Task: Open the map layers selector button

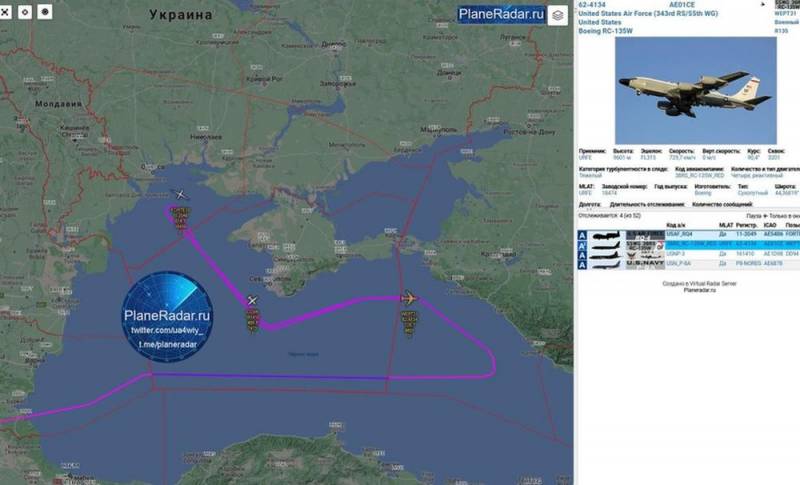Action: pos(558,15)
